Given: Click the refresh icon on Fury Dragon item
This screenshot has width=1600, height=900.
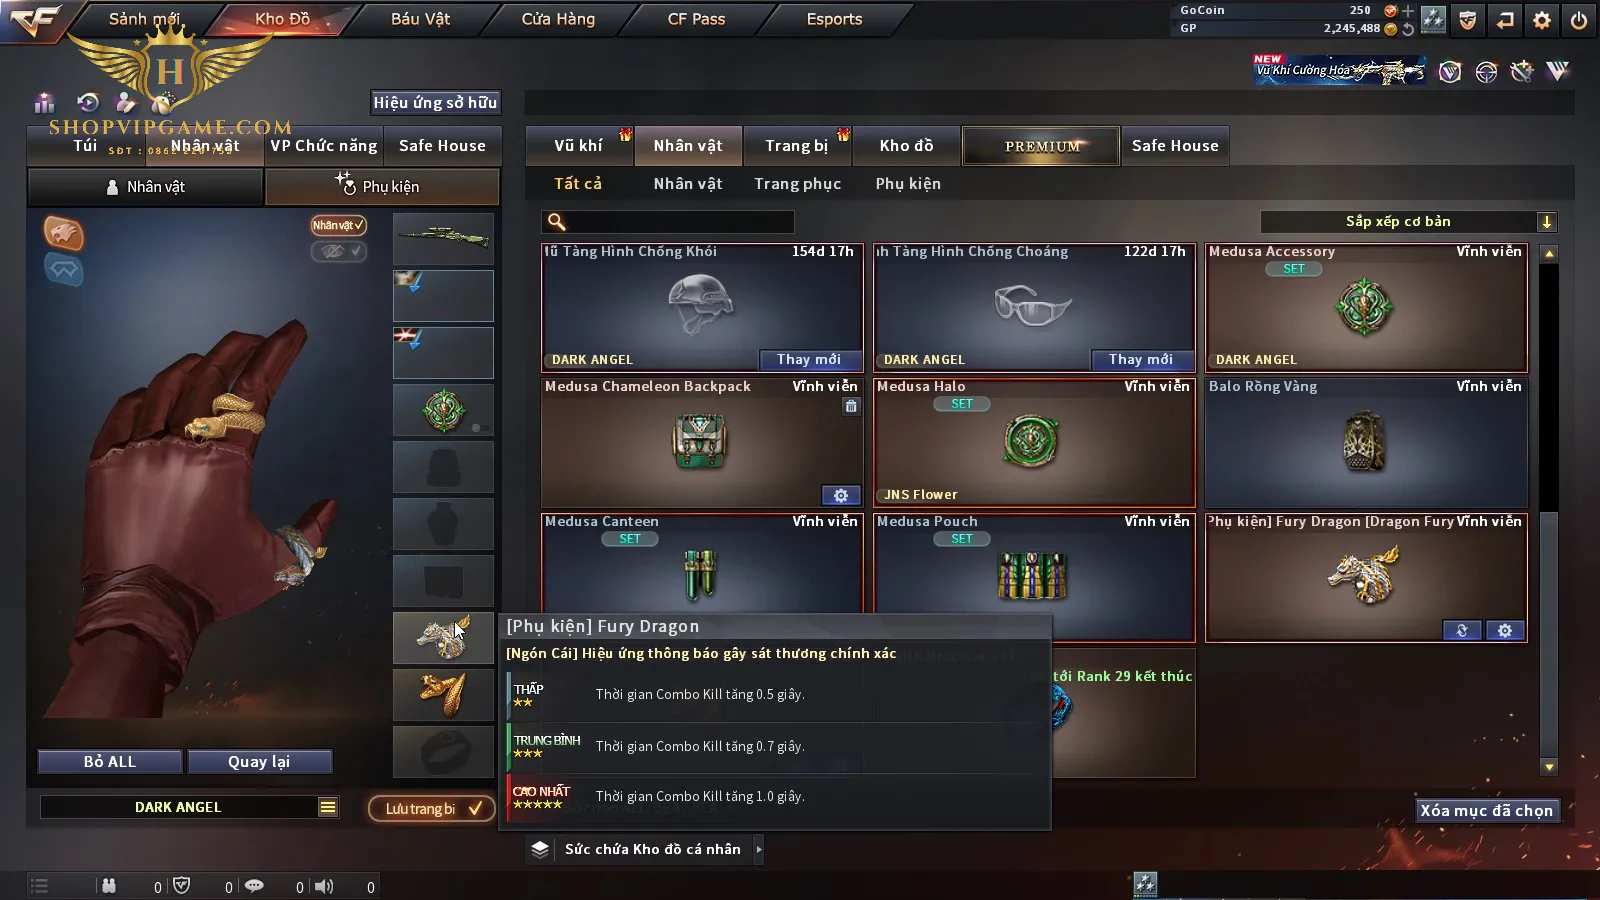Looking at the screenshot, I should 1462,631.
